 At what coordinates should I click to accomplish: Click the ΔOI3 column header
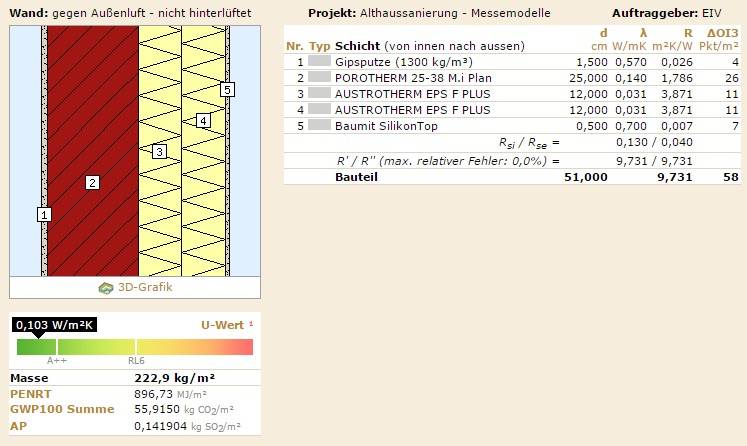719,39
